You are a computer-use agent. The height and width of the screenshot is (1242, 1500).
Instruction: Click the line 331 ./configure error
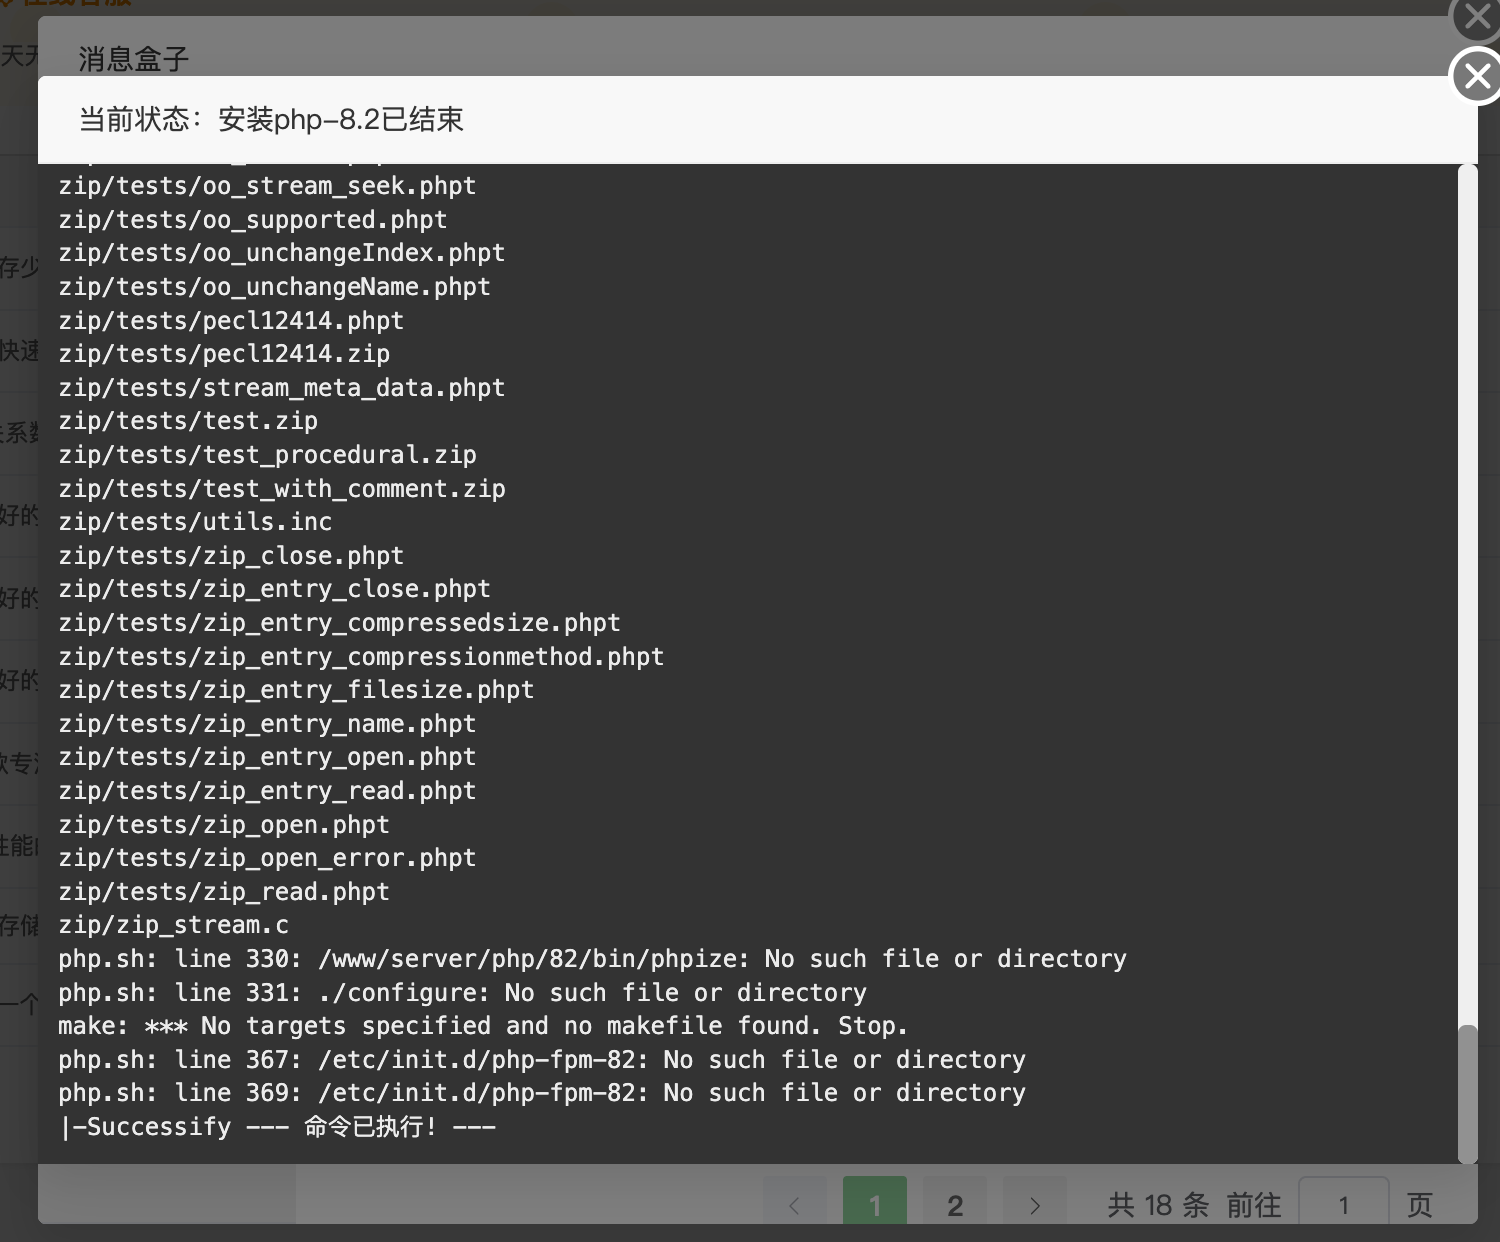(x=462, y=993)
